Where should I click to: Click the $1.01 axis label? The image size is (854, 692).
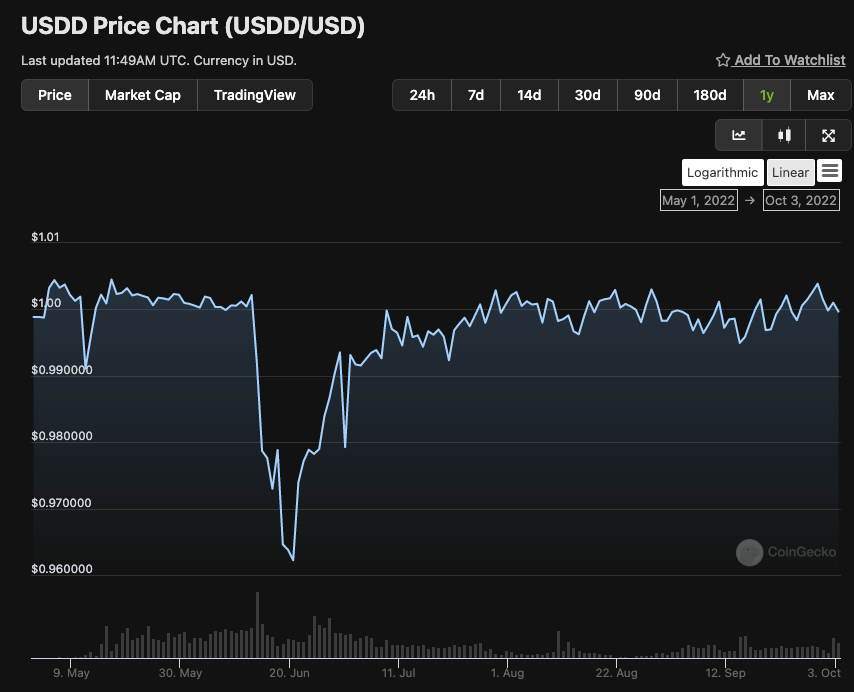click(x=45, y=237)
